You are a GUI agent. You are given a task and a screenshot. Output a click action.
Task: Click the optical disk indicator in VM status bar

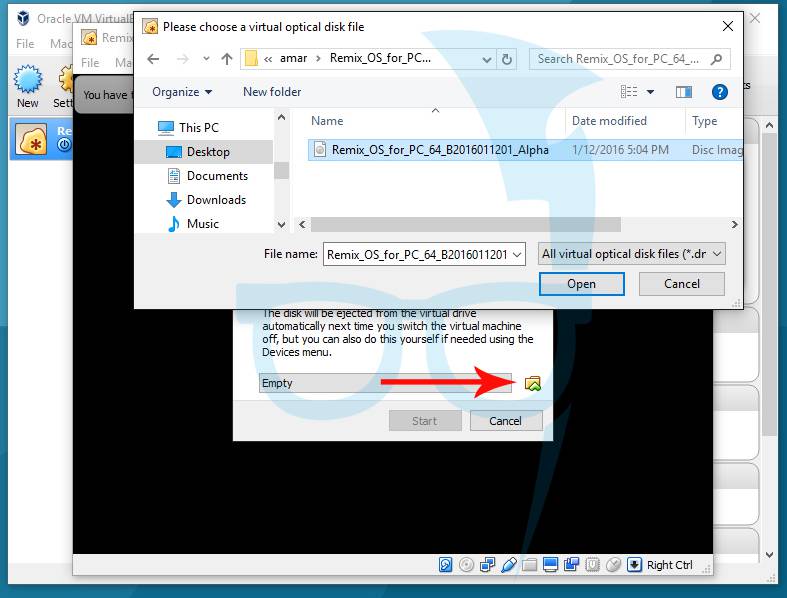tap(466, 565)
